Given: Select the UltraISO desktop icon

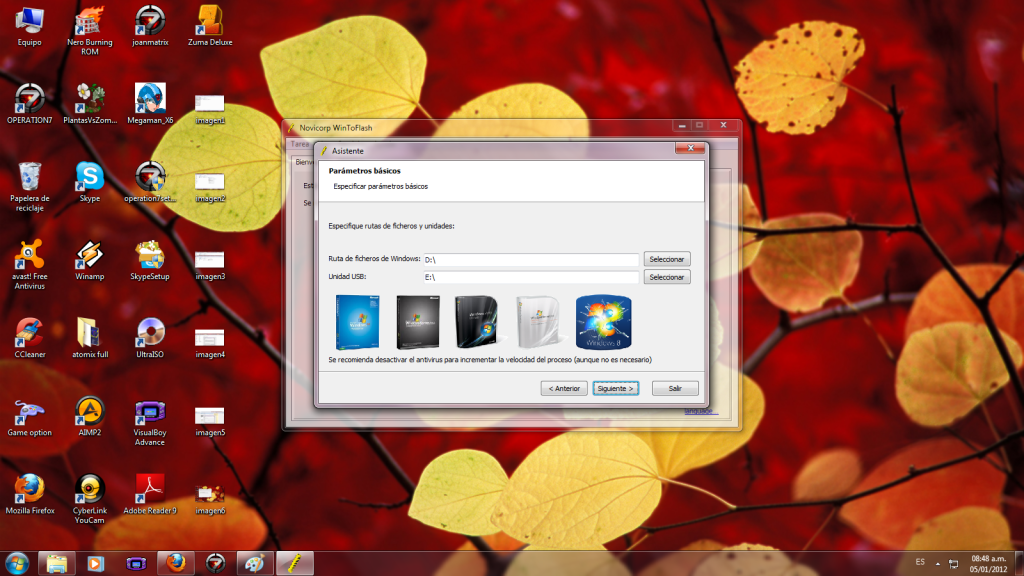Looking at the screenshot, I should 150,338.
